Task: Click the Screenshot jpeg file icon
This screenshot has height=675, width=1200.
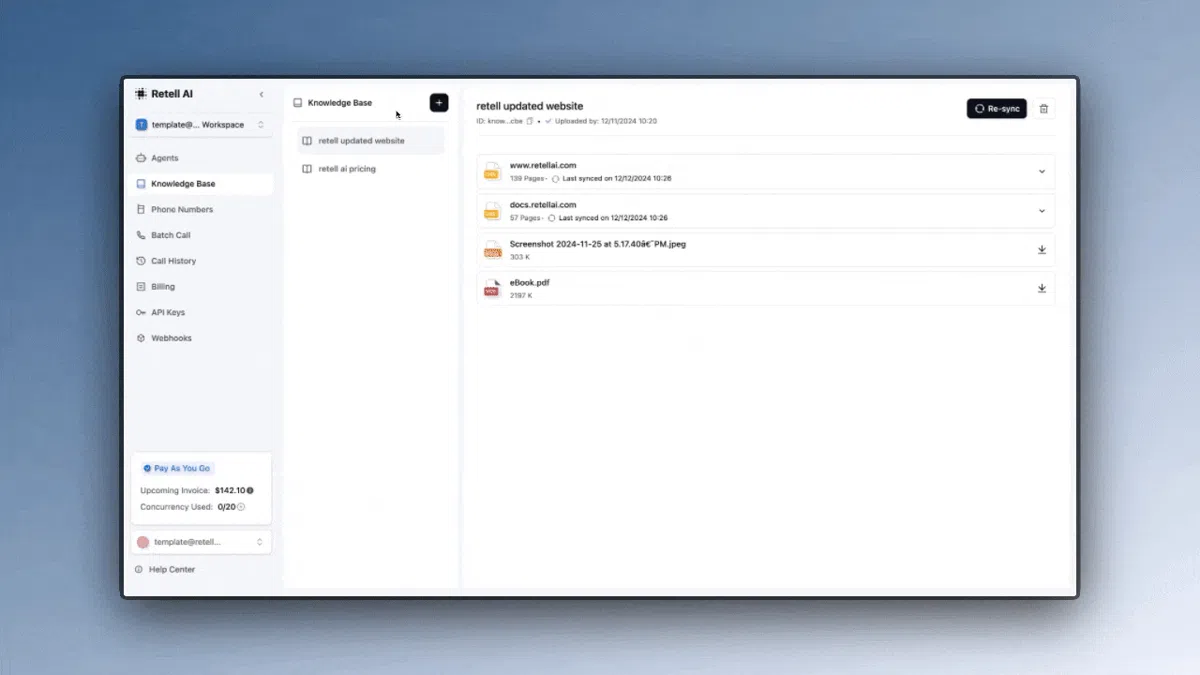Action: point(492,250)
